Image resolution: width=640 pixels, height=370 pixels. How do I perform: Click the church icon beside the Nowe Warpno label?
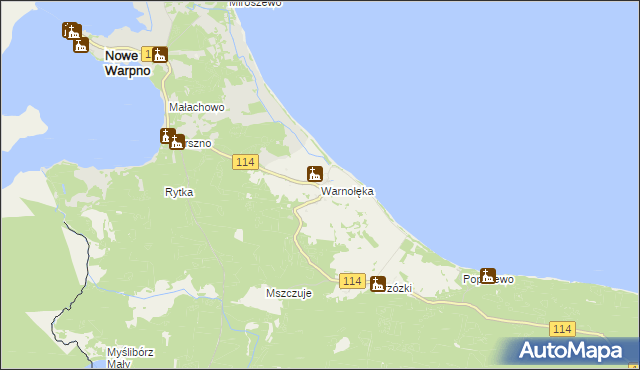[160, 54]
